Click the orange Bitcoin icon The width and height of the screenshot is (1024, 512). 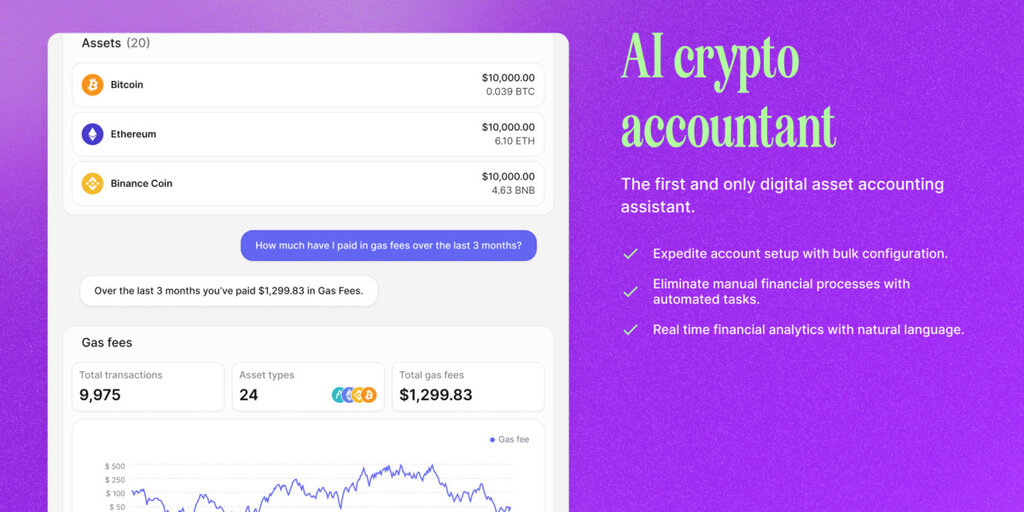pos(92,85)
